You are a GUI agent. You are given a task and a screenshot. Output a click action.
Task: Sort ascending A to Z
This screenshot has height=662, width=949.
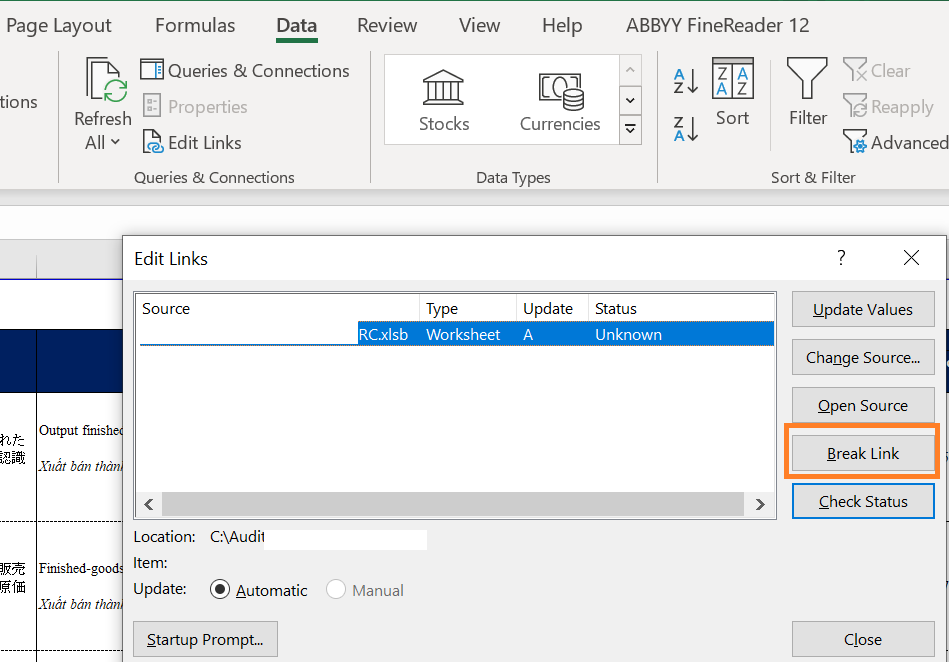pos(686,81)
